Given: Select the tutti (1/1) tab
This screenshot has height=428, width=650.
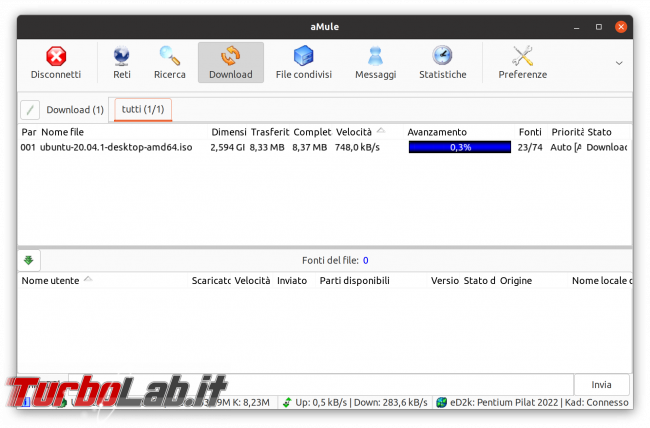Looking at the screenshot, I should coord(143,109).
